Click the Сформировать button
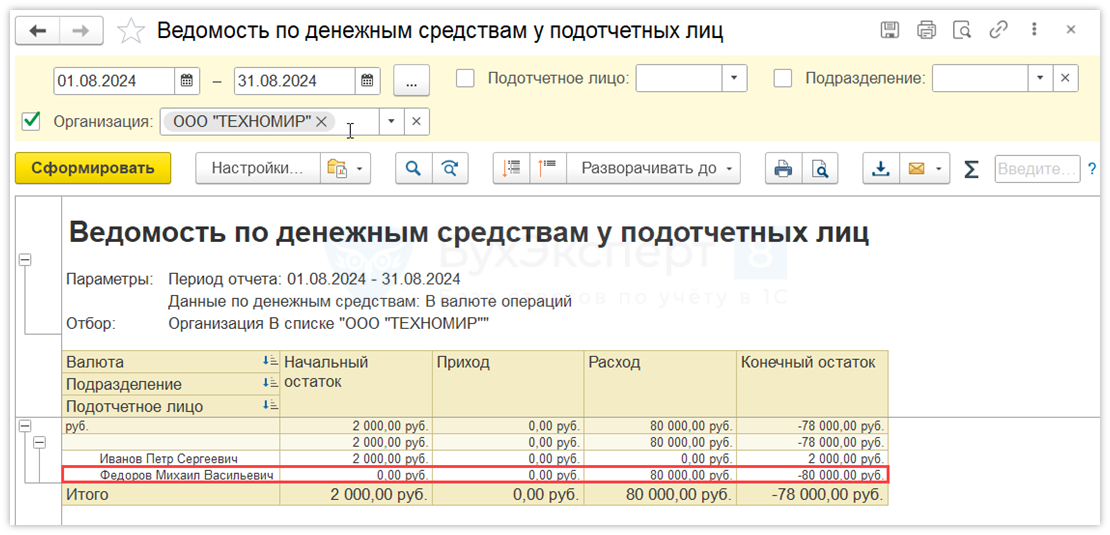This screenshot has width=1110, height=535. (x=93, y=168)
